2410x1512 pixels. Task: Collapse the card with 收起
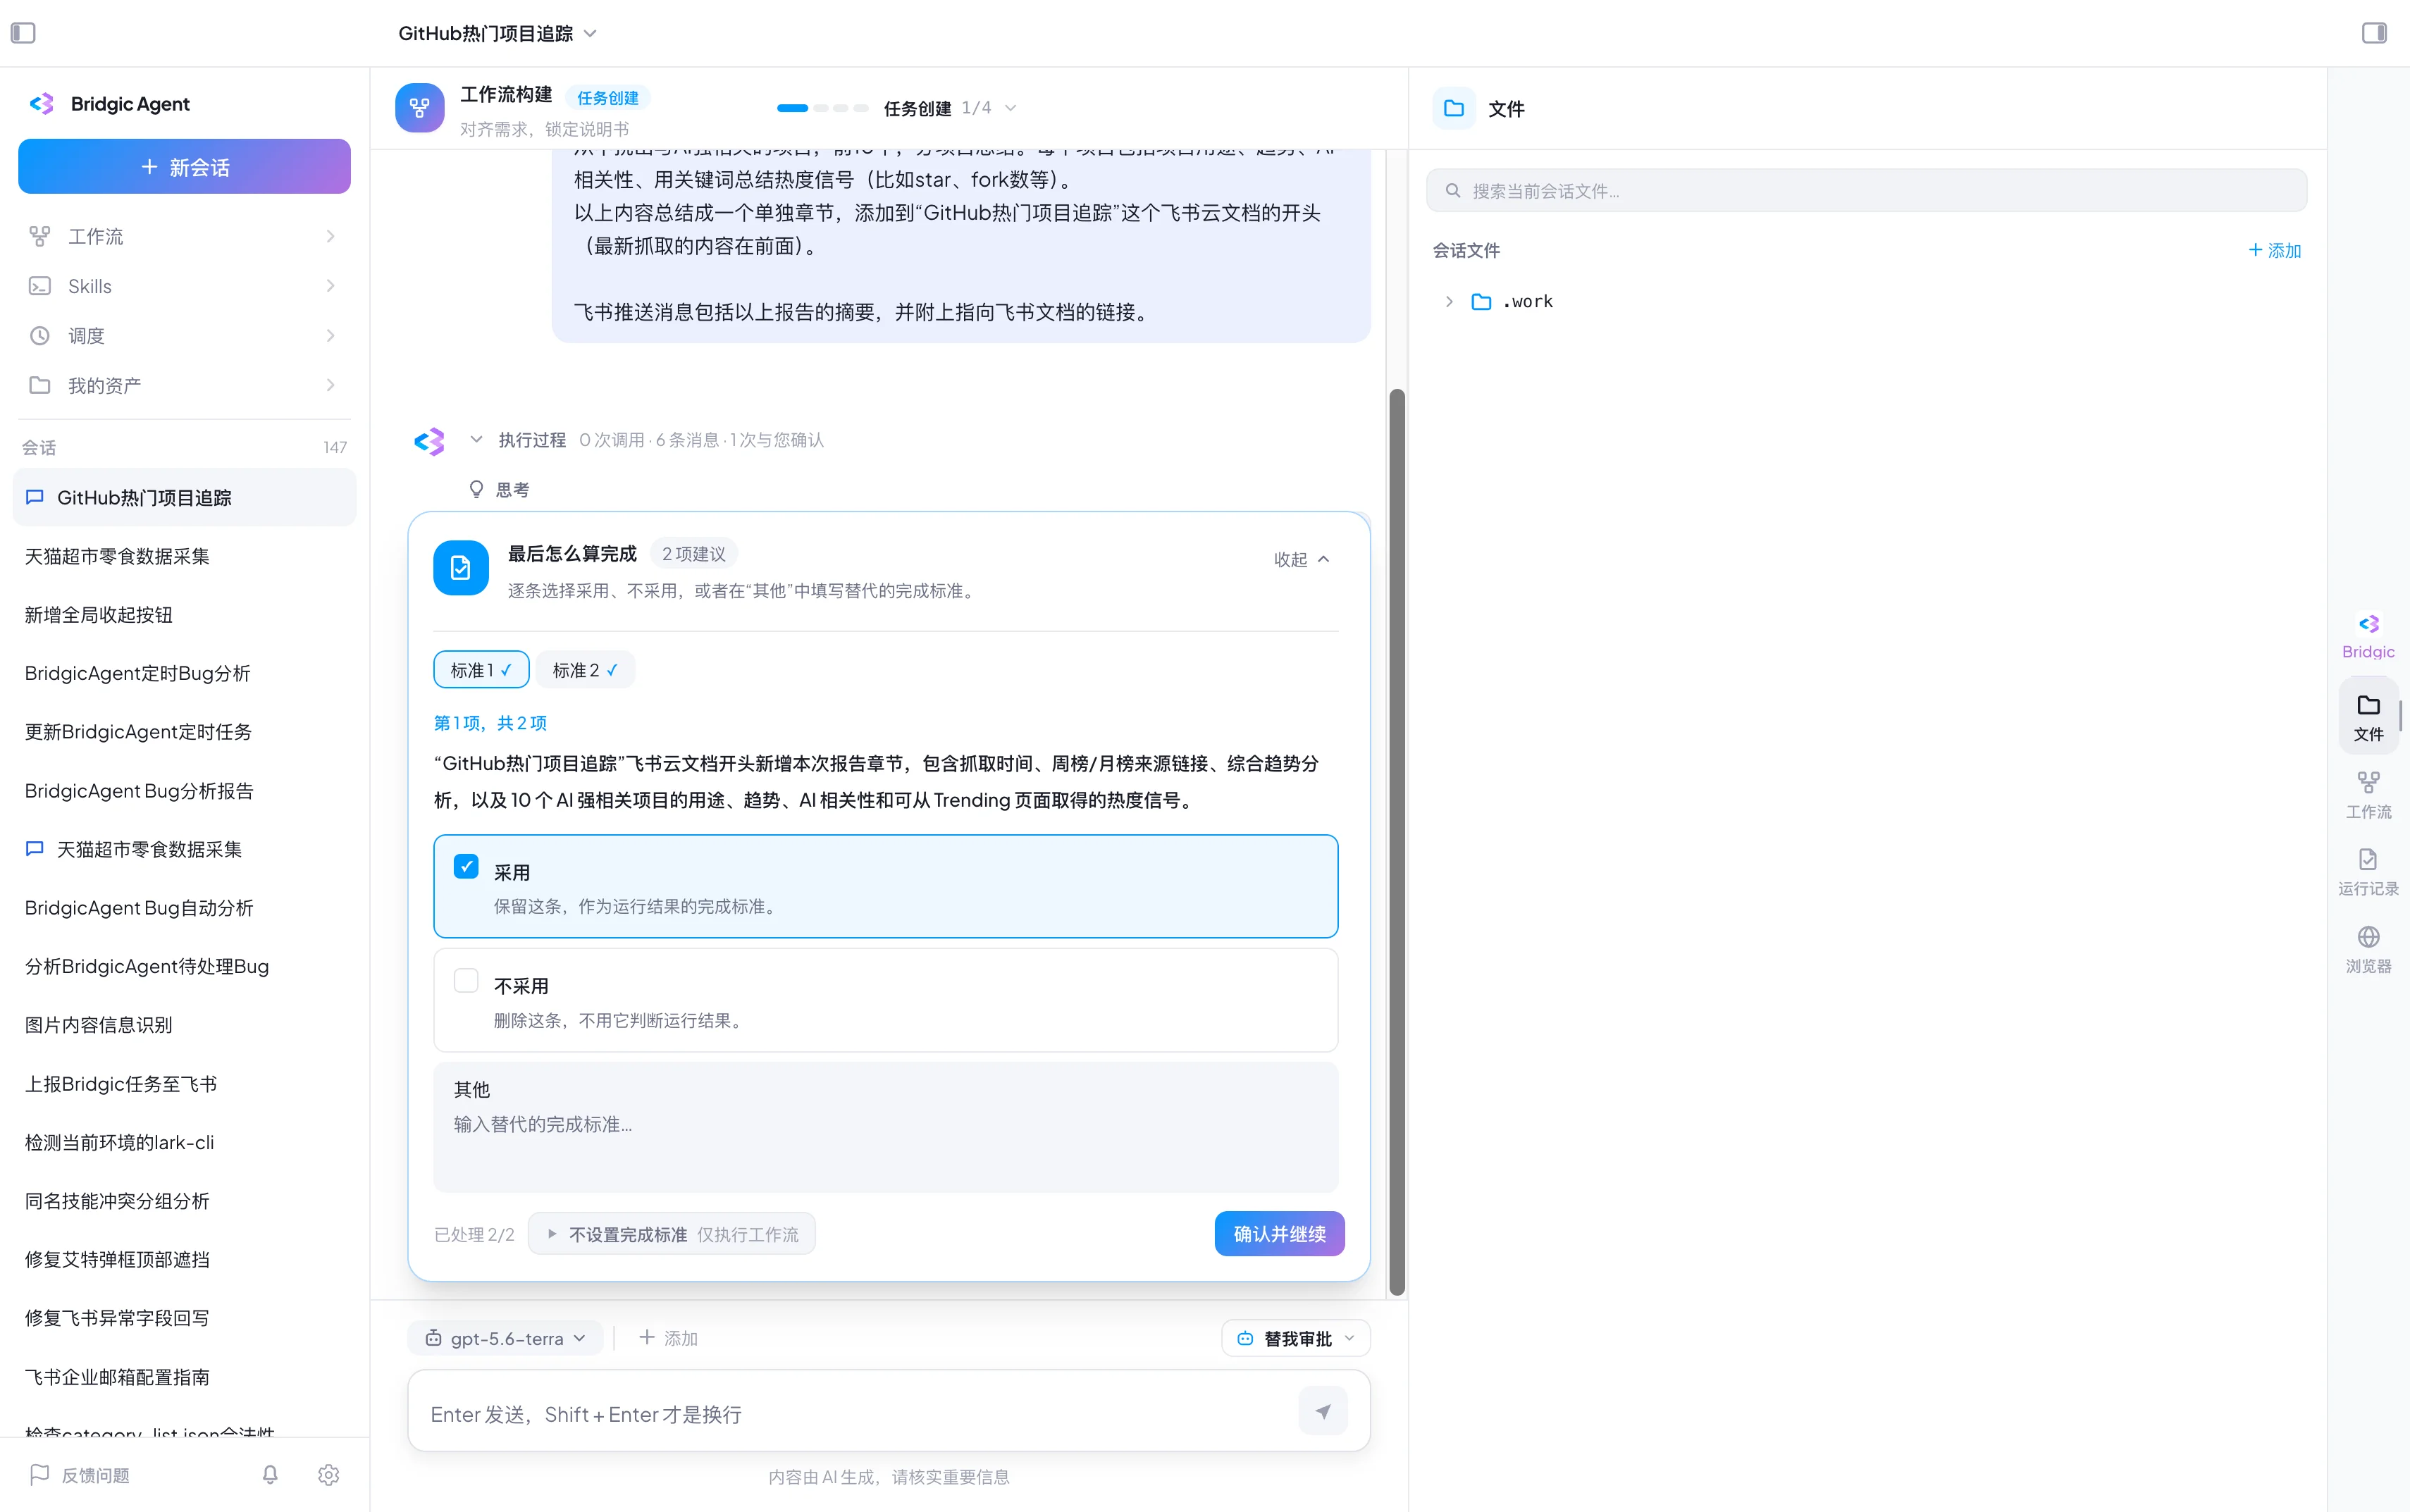[1301, 559]
